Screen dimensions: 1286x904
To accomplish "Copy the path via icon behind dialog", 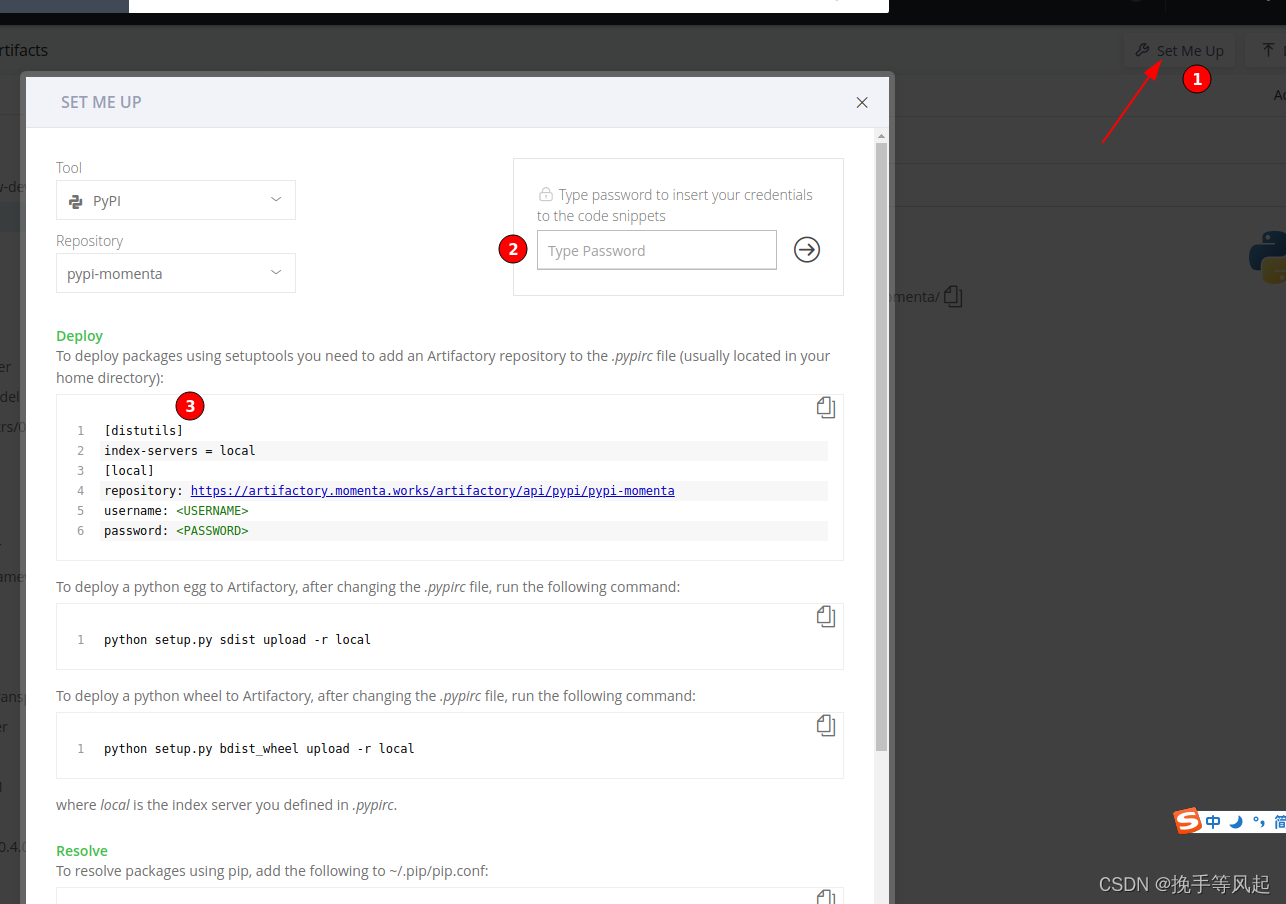I will pos(953,296).
